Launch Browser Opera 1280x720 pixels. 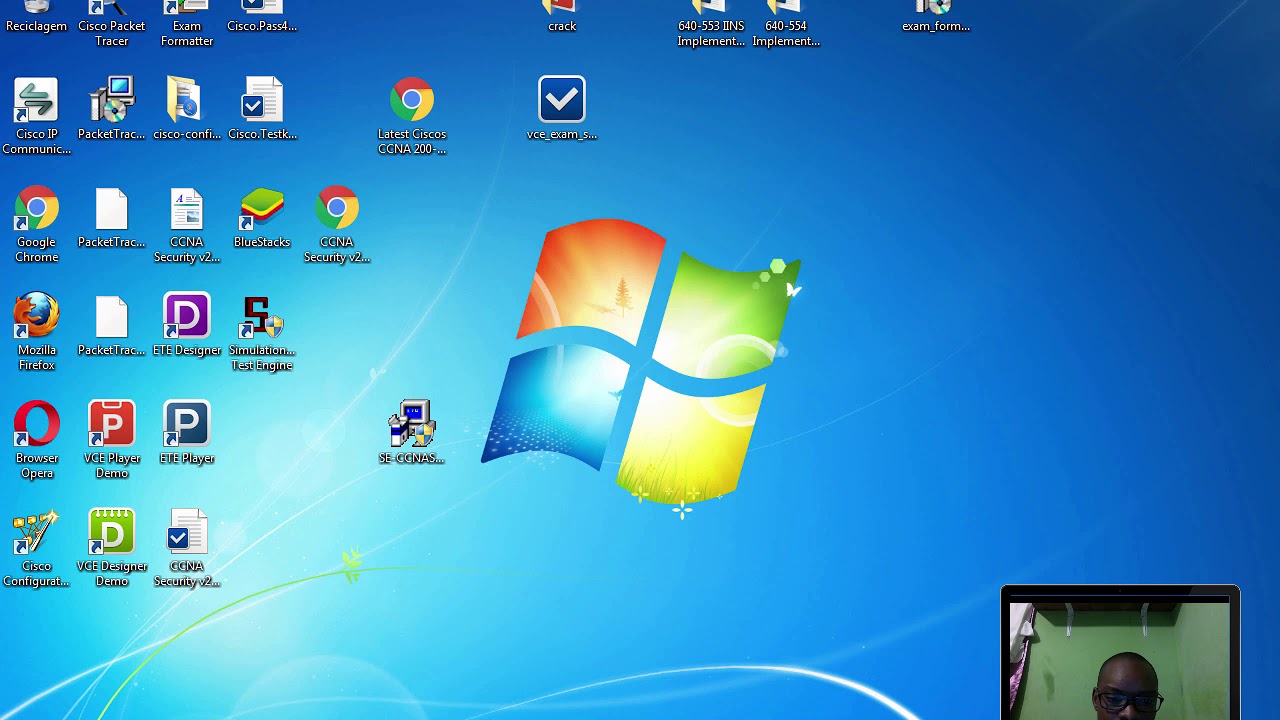click(37, 440)
